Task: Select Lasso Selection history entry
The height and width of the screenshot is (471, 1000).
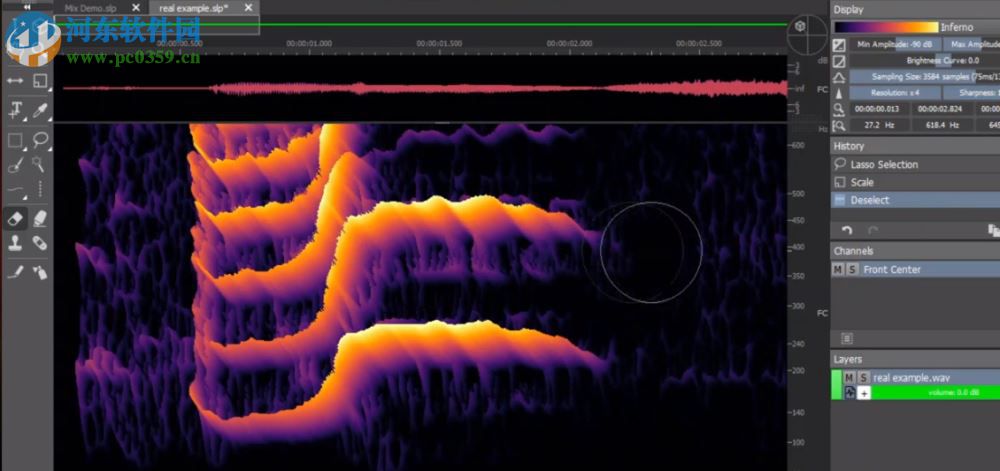Action: point(915,164)
